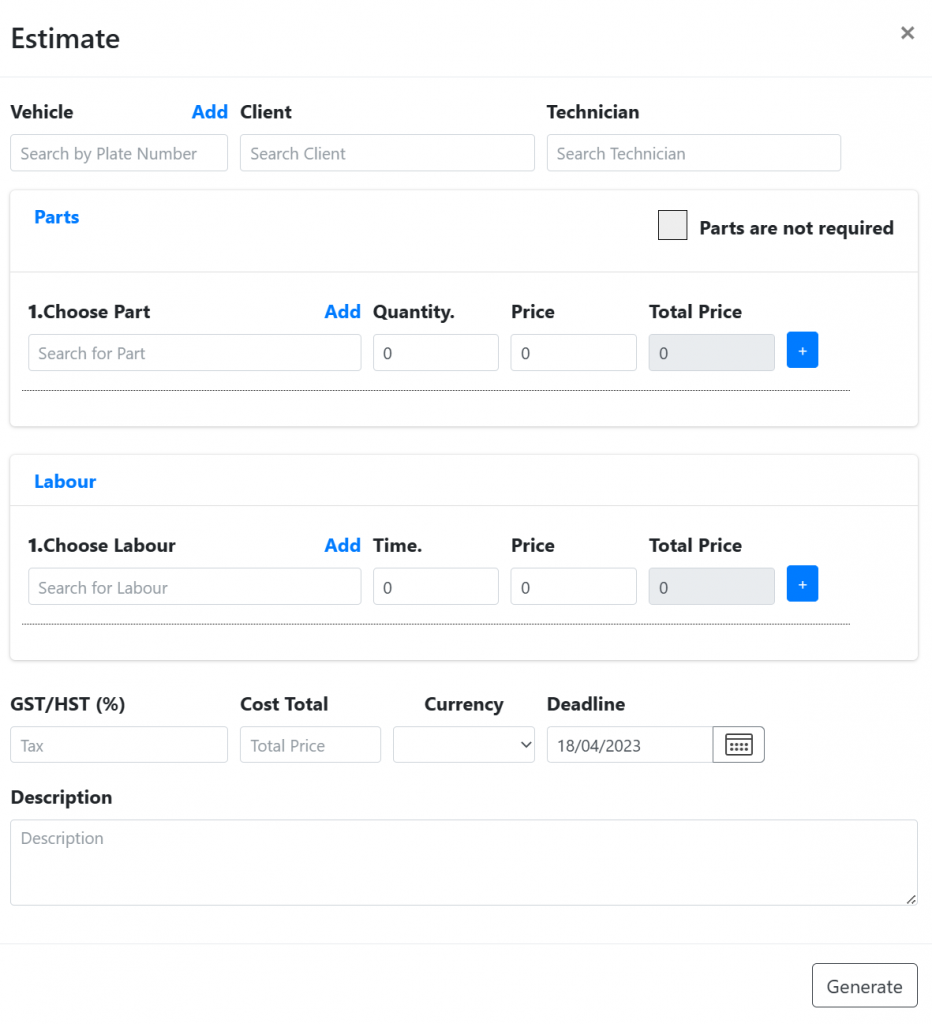Click the Add link next to Choose Labour
This screenshot has height=1024, width=932.
tap(342, 545)
